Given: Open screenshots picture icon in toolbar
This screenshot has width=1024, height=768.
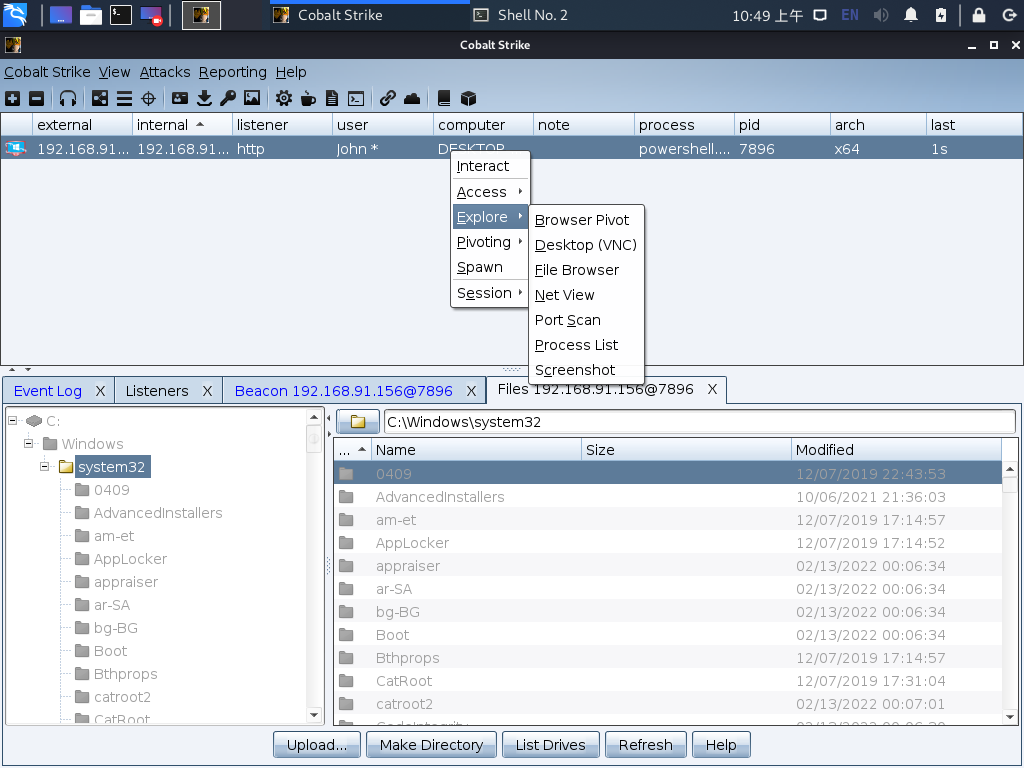Looking at the screenshot, I should tap(252, 98).
